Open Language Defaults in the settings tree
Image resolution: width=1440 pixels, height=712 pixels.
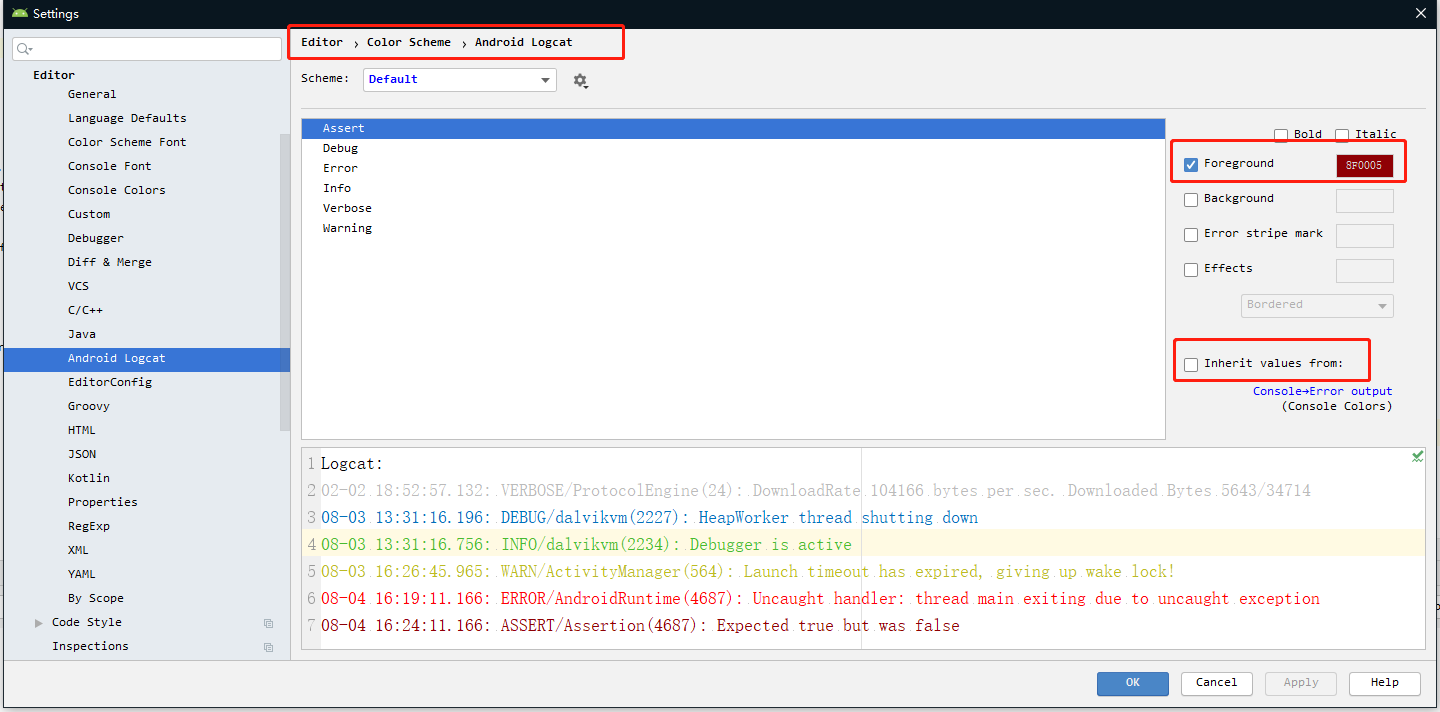pos(127,118)
